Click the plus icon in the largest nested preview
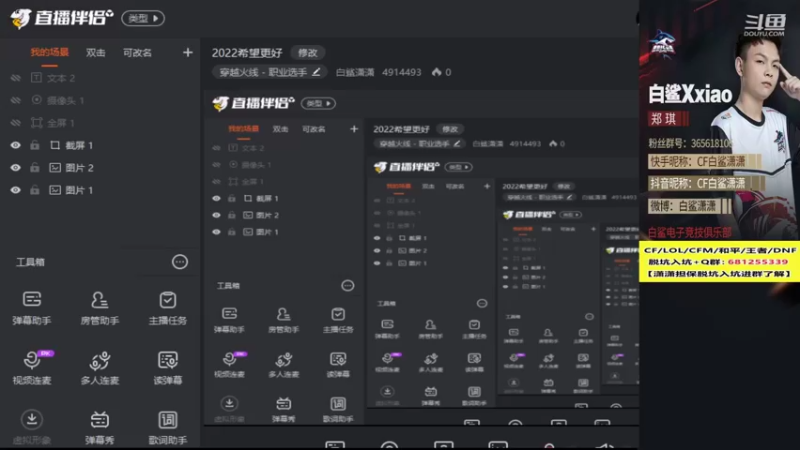 point(354,129)
